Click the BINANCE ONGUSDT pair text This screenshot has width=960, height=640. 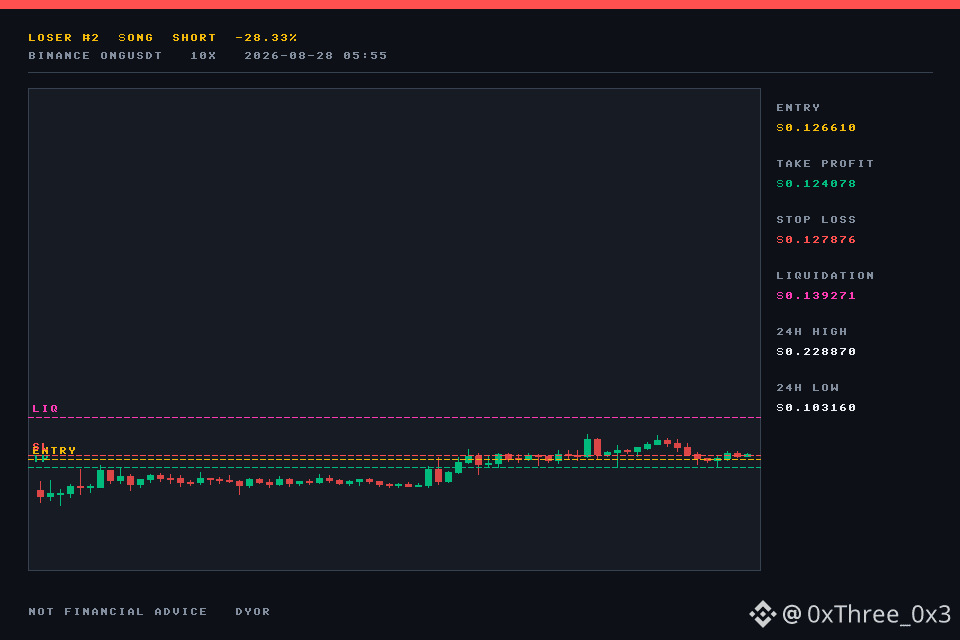coord(95,56)
